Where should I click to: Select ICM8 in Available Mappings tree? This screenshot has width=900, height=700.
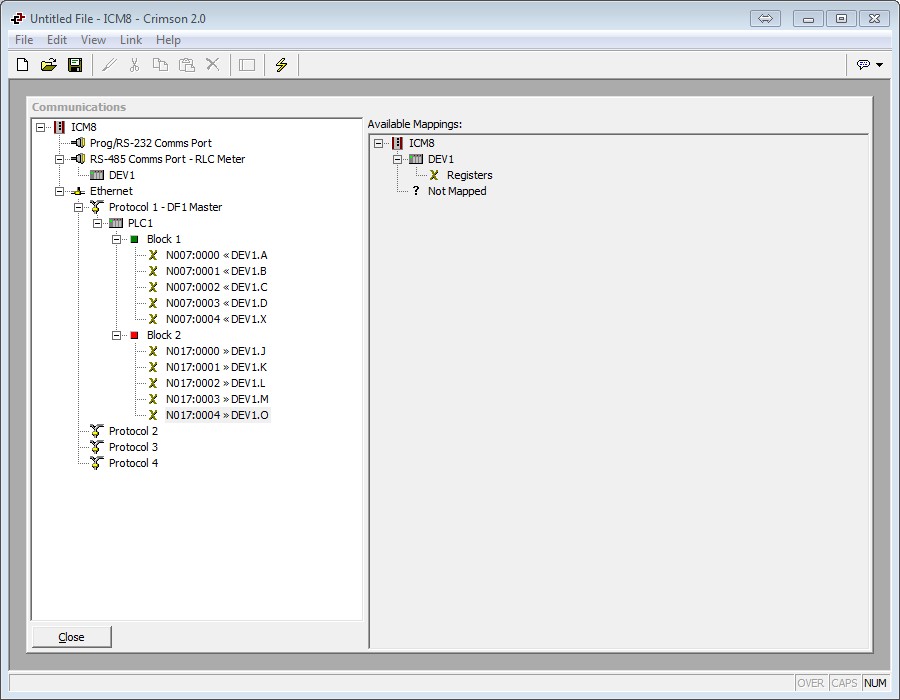[x=421, y=143]
